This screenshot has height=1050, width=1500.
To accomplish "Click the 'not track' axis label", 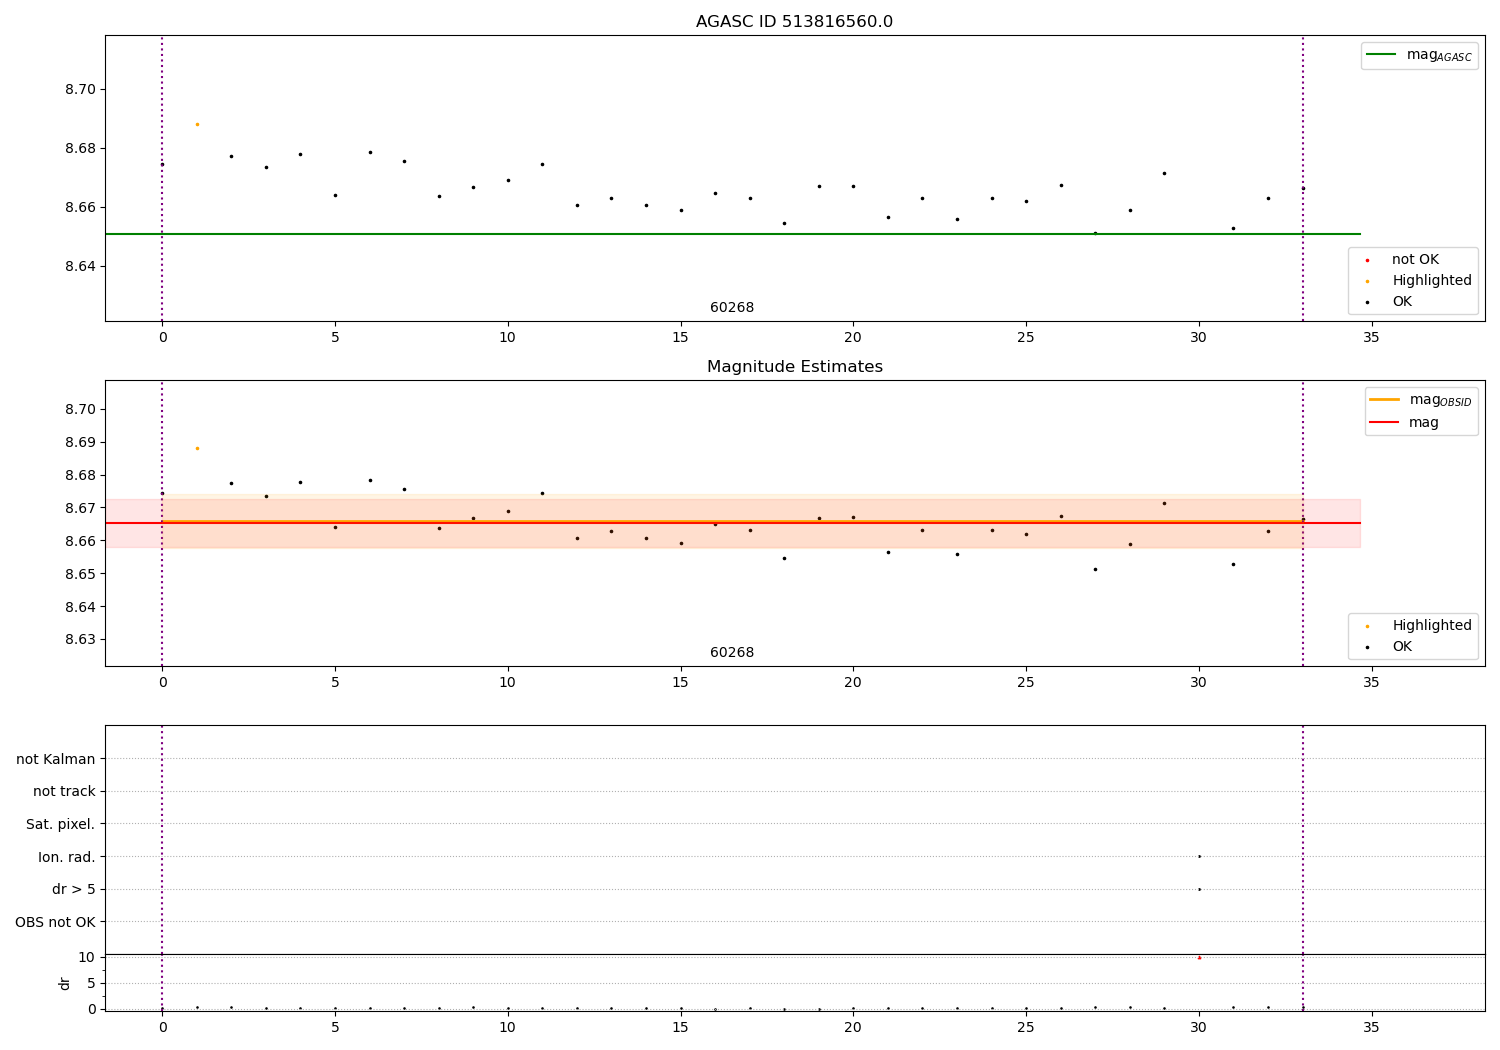I will [64, 791].
